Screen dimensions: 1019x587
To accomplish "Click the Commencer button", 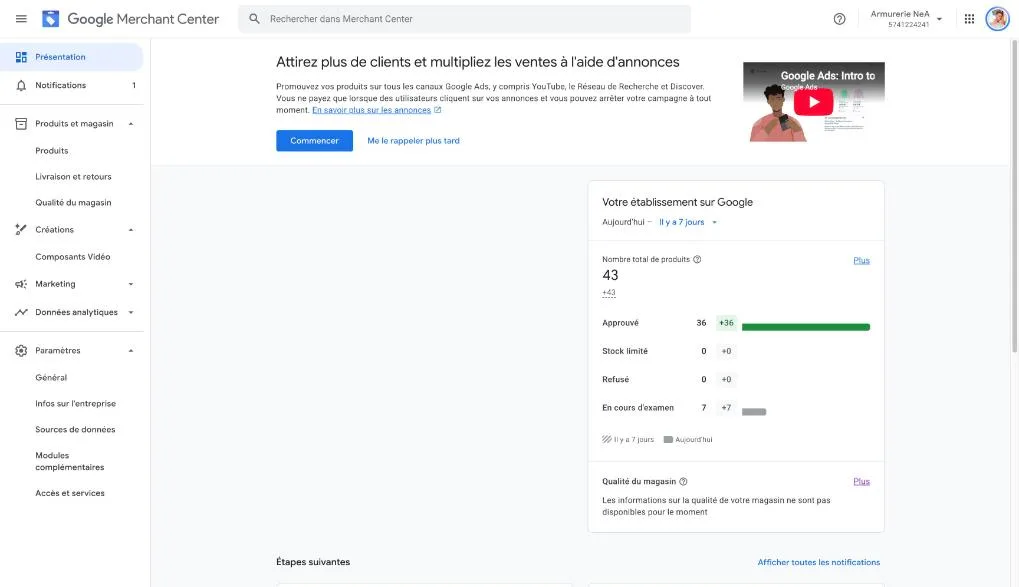I will point(315,140).
